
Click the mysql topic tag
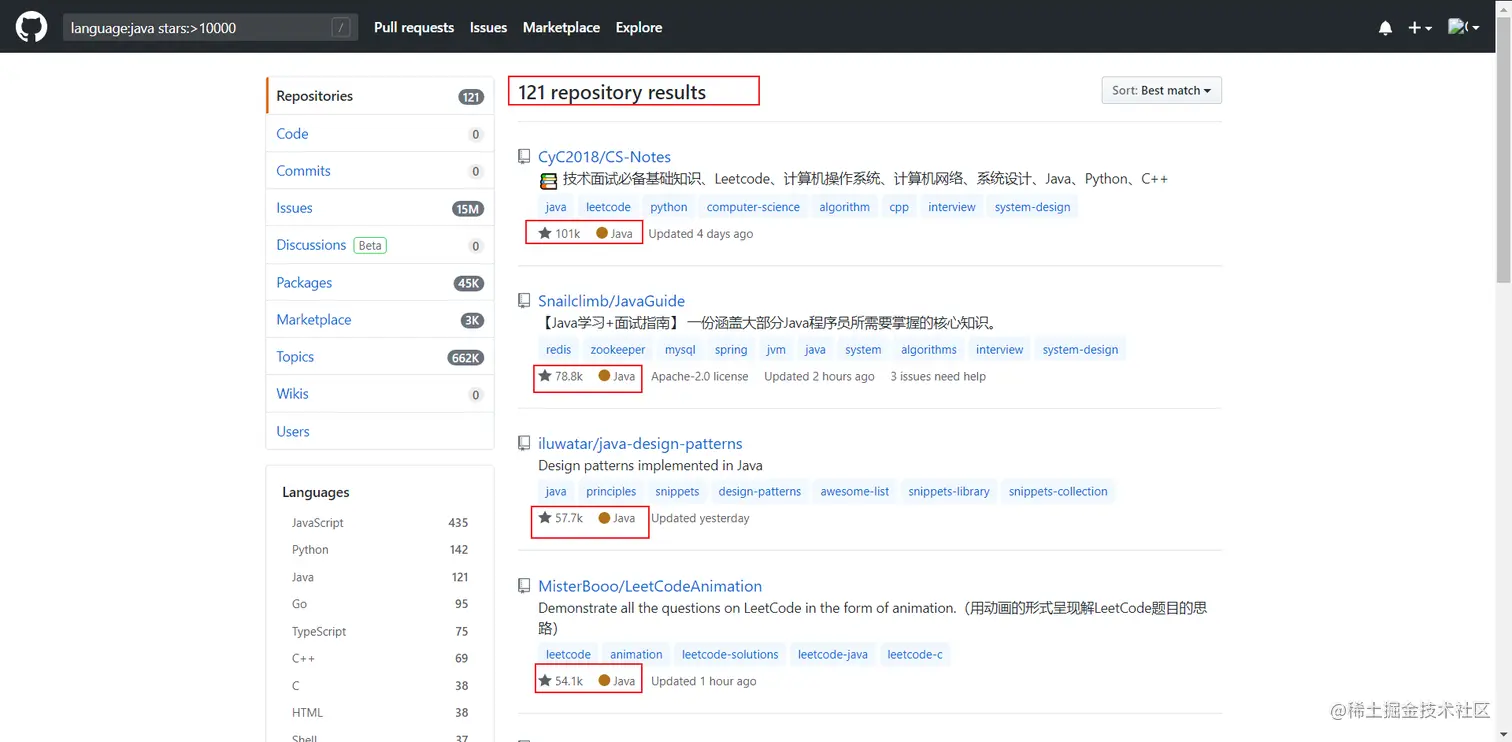click(680, 350)
